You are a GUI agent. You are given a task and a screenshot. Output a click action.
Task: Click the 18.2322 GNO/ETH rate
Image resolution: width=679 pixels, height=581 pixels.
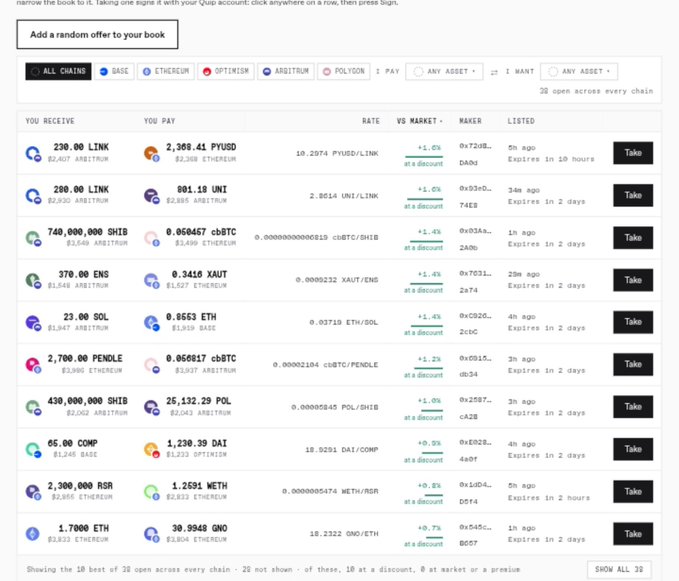[344, 534]
